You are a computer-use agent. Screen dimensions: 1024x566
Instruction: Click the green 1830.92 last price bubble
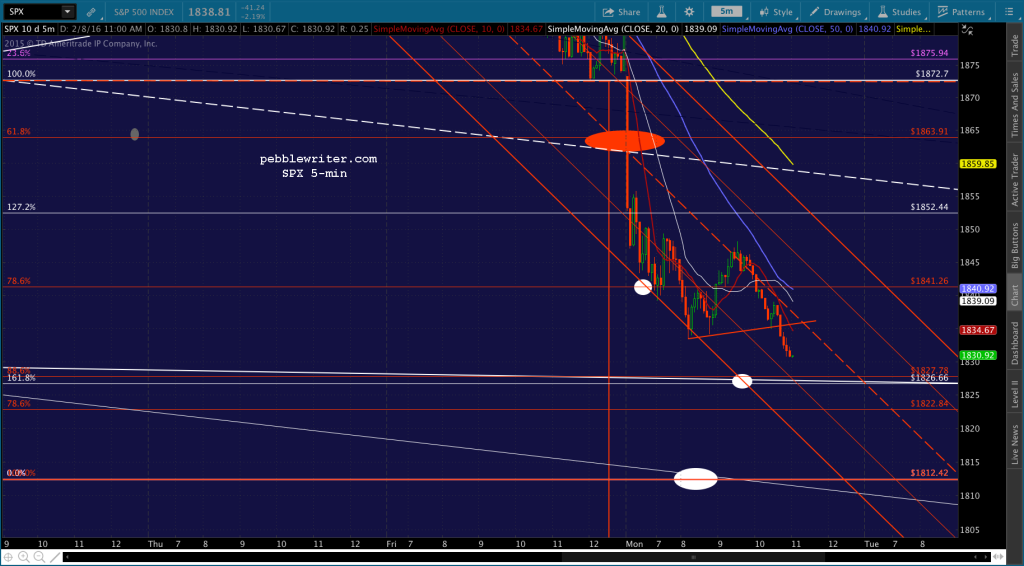point(978,355)
